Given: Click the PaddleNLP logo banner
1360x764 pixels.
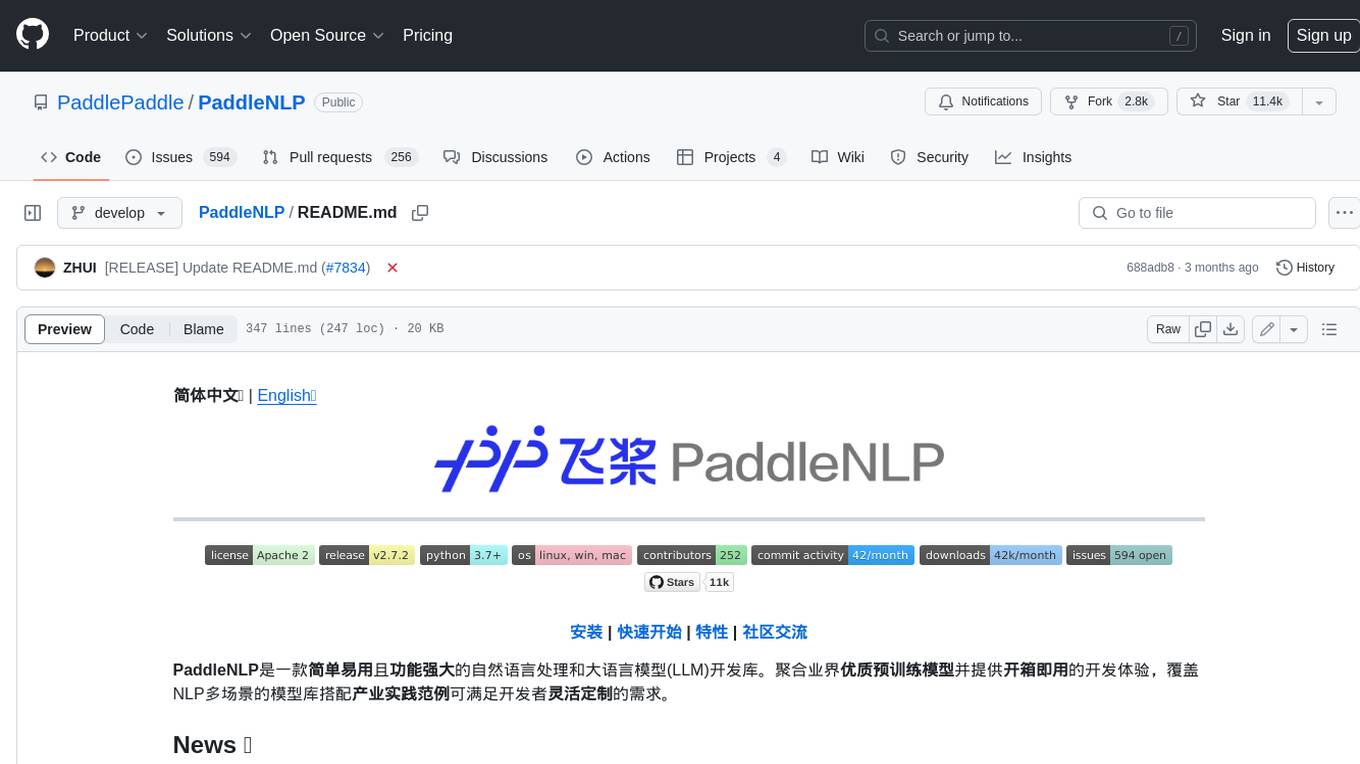Looking at the screenshot, I should click(x=689, y=460).
